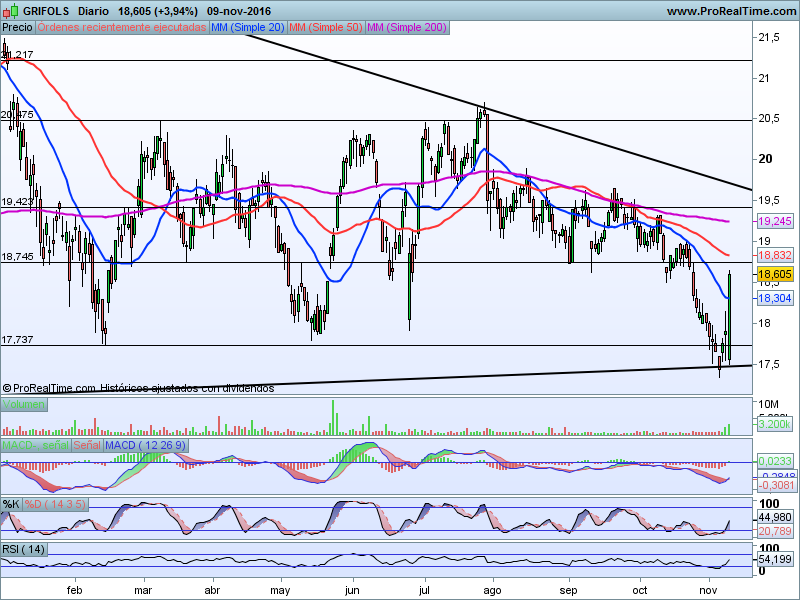This screenshot has width=800, height=600.
Task: Click the %D ( 14 3 5) label
Action: [56, 505]
